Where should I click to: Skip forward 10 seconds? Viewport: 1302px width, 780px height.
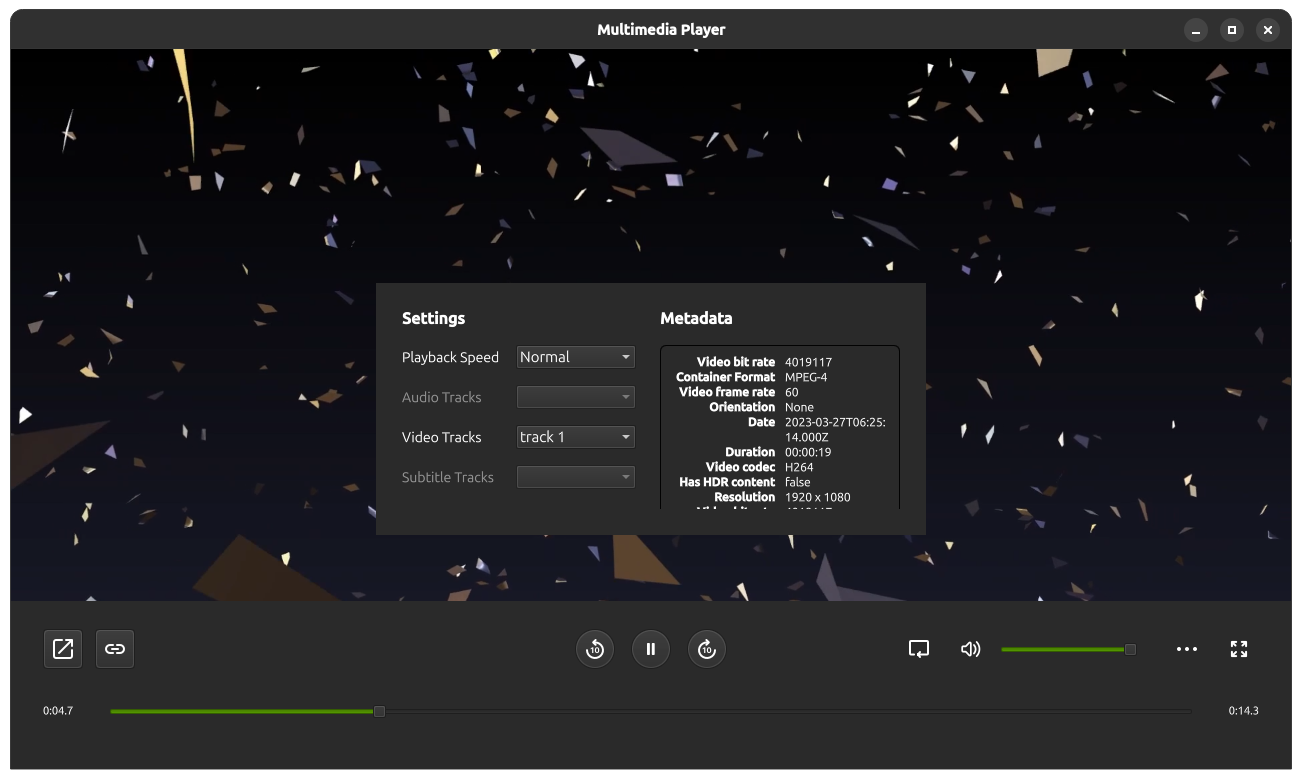pos(707,649)
